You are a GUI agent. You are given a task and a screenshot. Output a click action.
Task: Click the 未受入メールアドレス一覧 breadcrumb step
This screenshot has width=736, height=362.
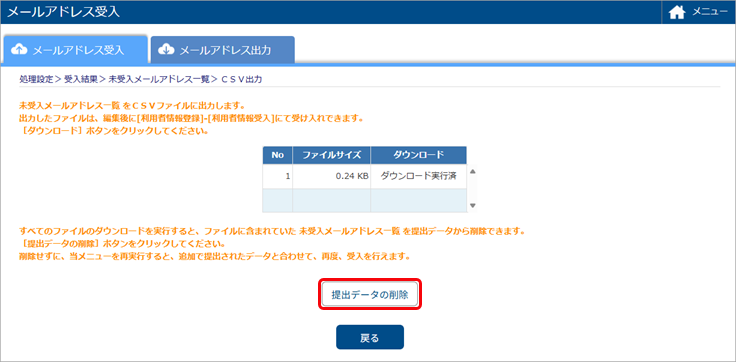pos(159,80)
